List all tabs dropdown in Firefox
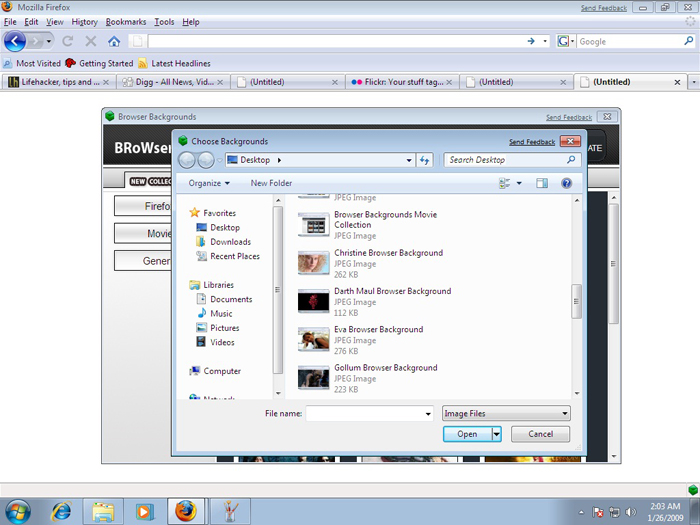Screen dimensions: 700x525 [694, 82]
